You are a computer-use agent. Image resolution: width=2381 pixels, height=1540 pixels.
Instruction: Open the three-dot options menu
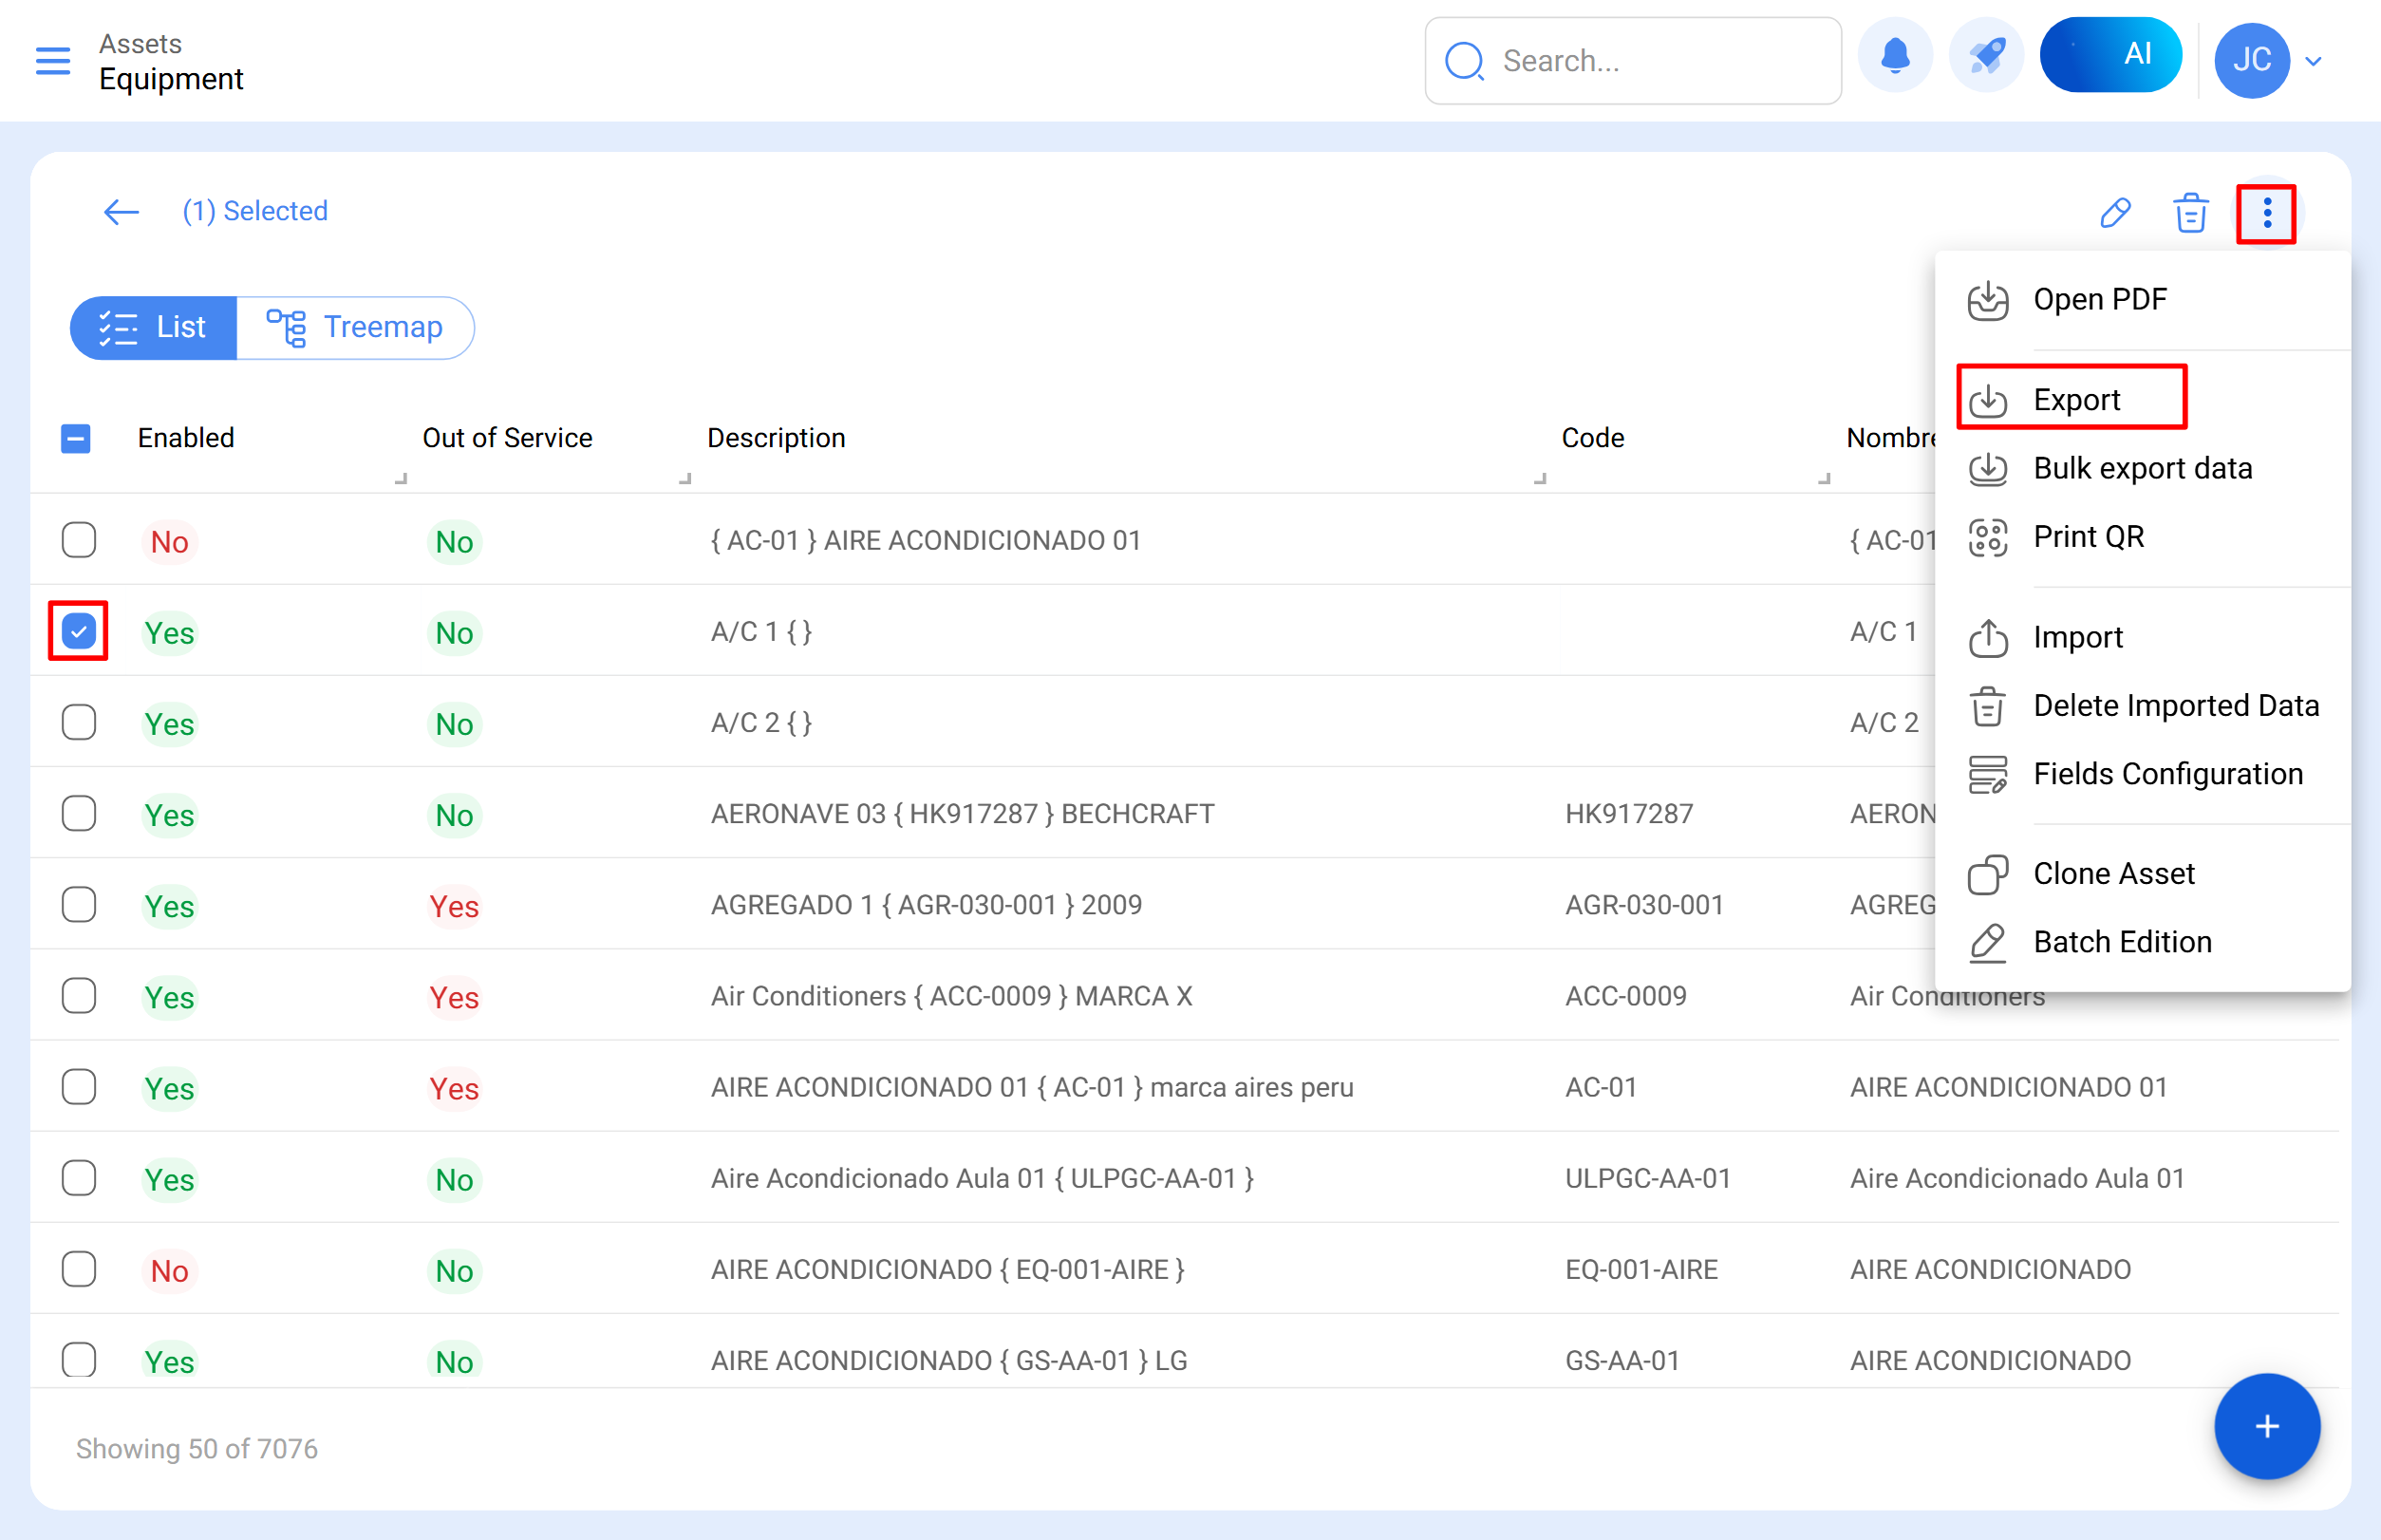click(2266, 212)
